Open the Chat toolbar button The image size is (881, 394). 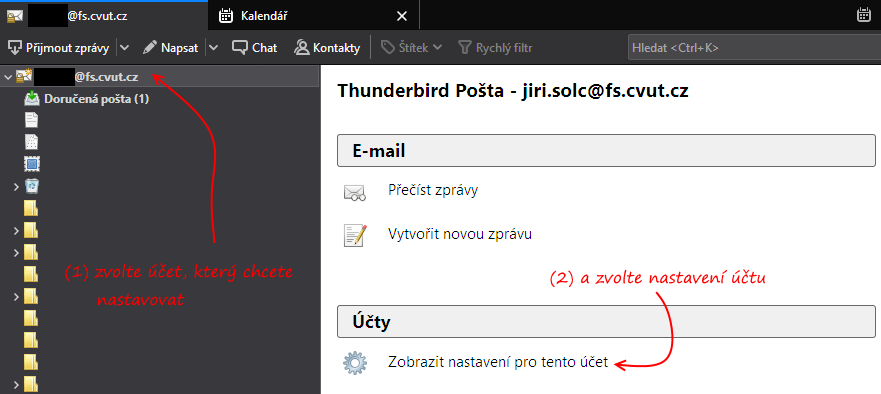pos(255,48)
